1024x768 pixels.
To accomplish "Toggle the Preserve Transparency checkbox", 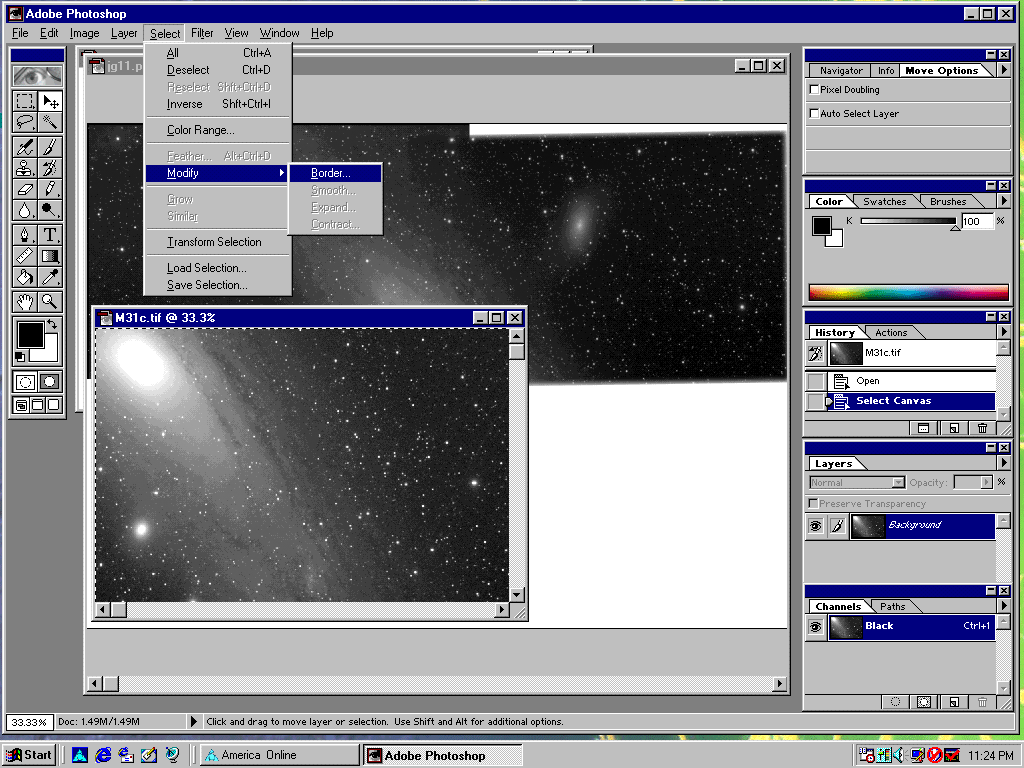I will pyautogui.click(x=814, y=504).
